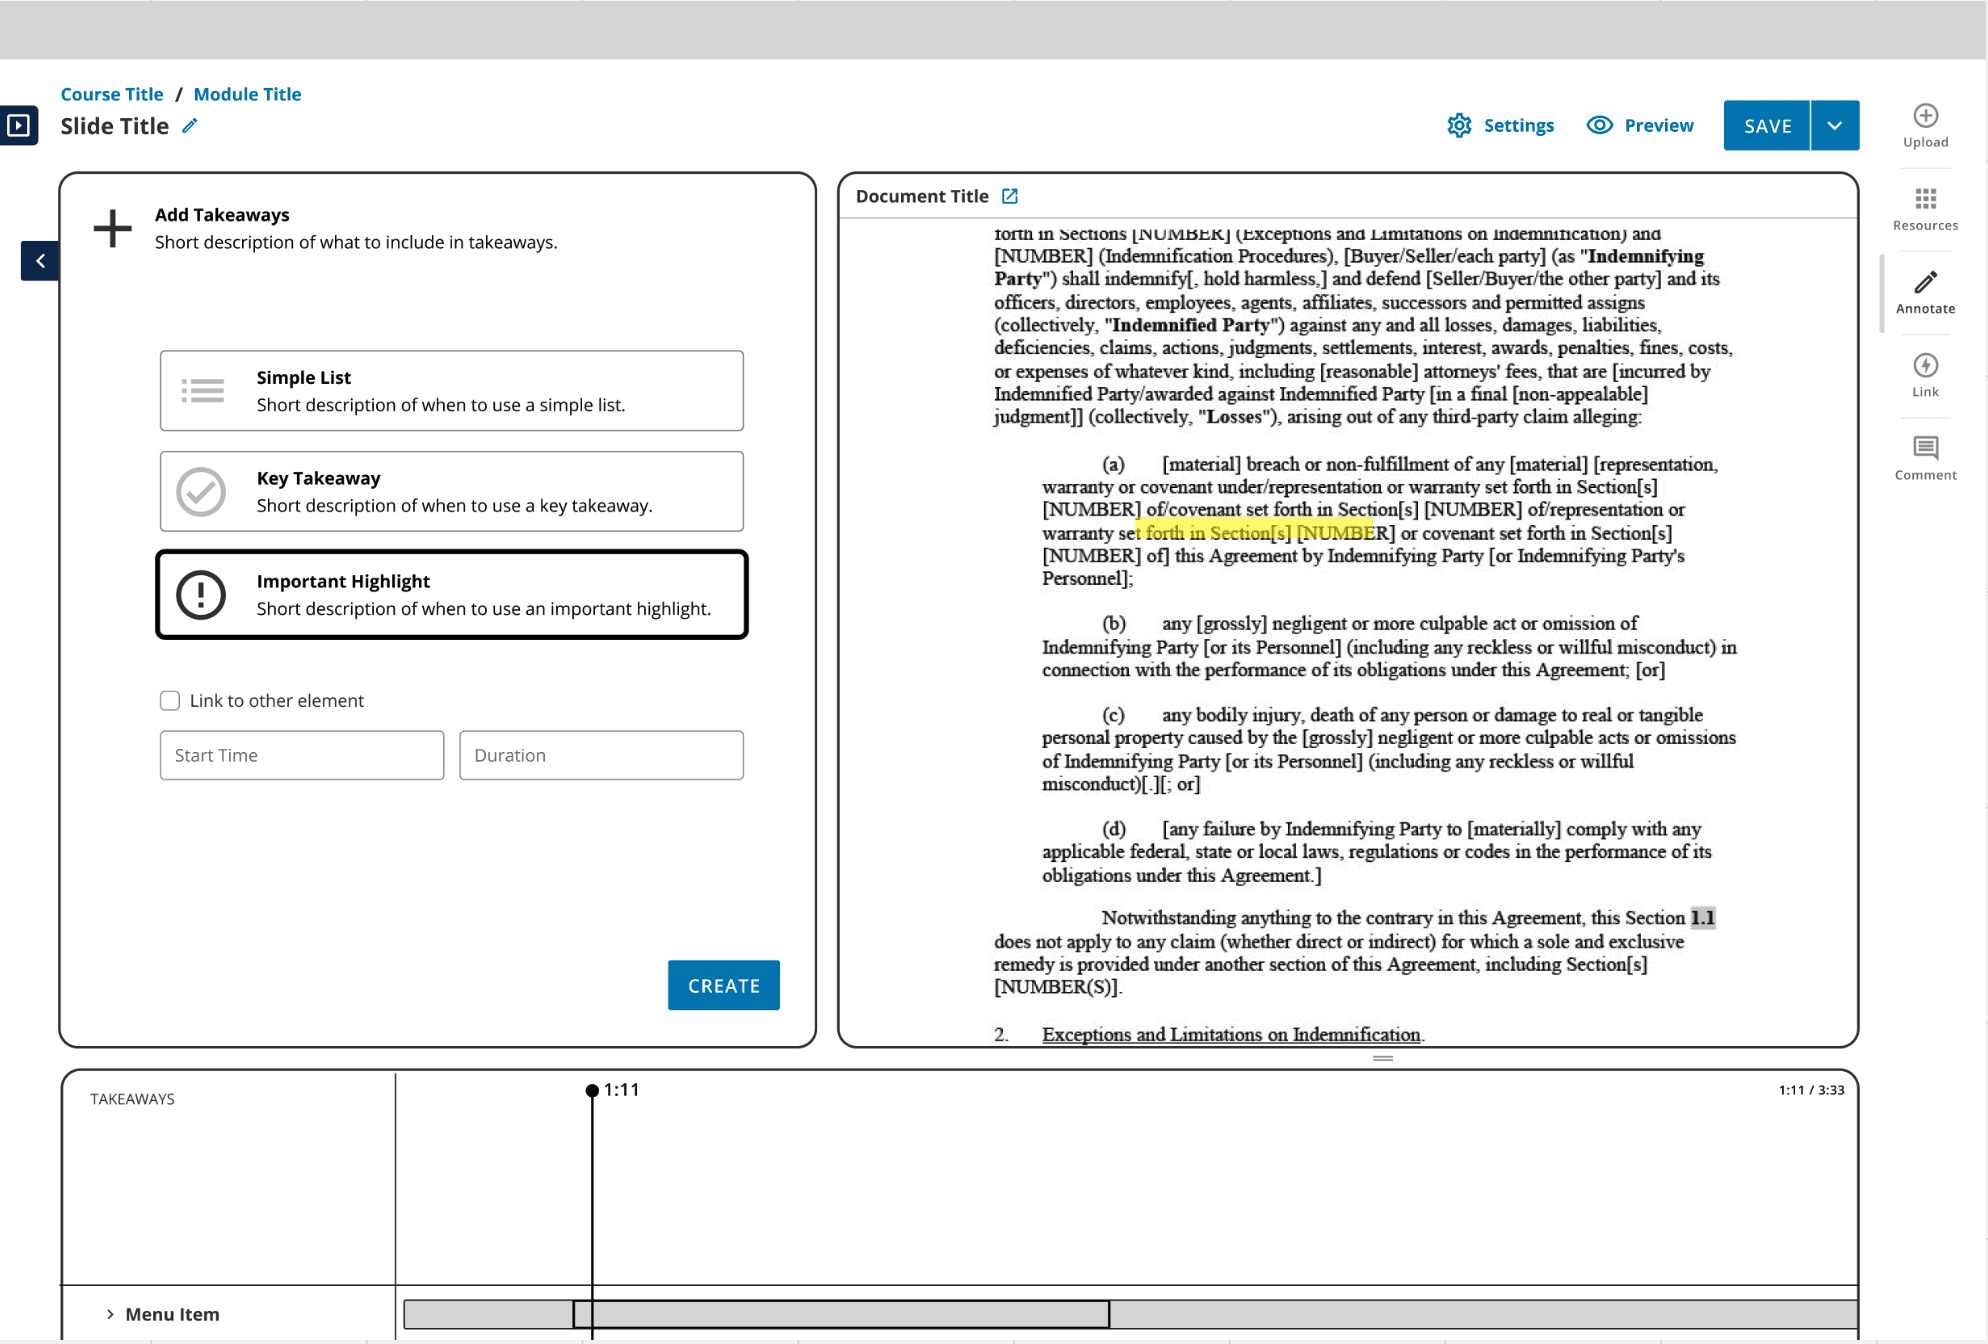This screenshot has height=1344, width=1988.
Task: Navigate to Module Title breadcrumb
Action: point(247,94)
